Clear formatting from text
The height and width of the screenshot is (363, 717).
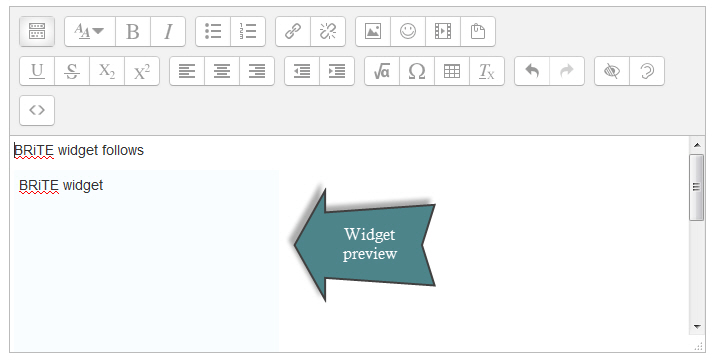pyautogui.click(x=487, y=71)
